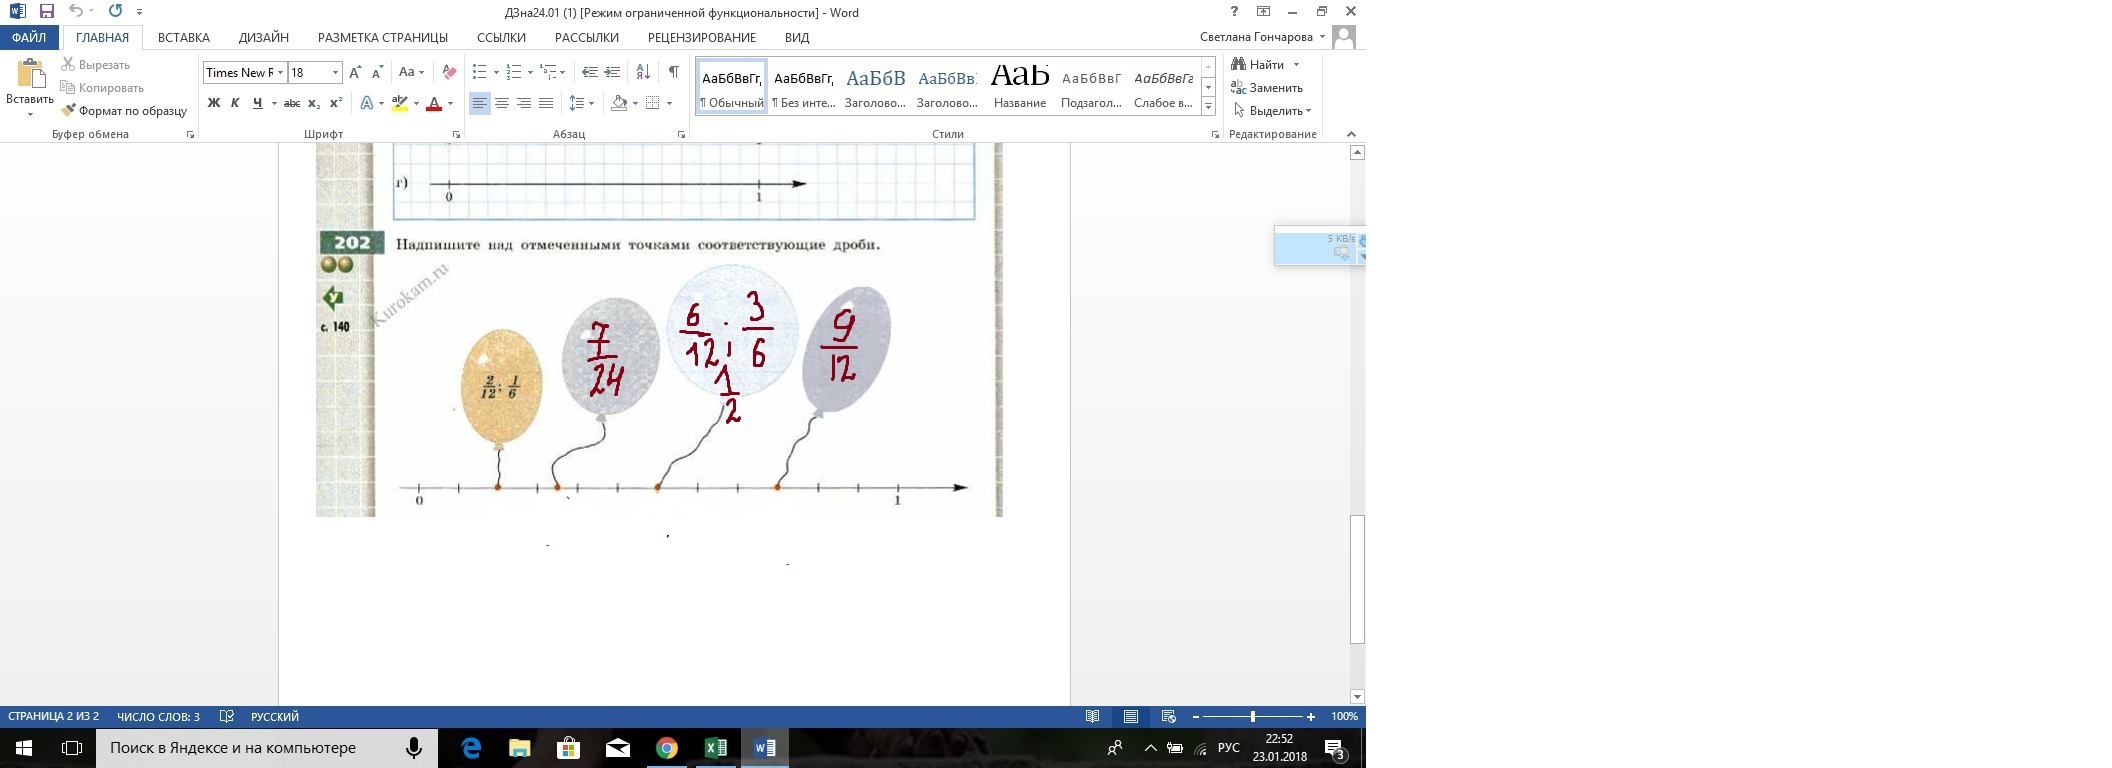2112x768 pixels.
Task: Save the document from the quick access toolbar
Action: tap(47, 12)
